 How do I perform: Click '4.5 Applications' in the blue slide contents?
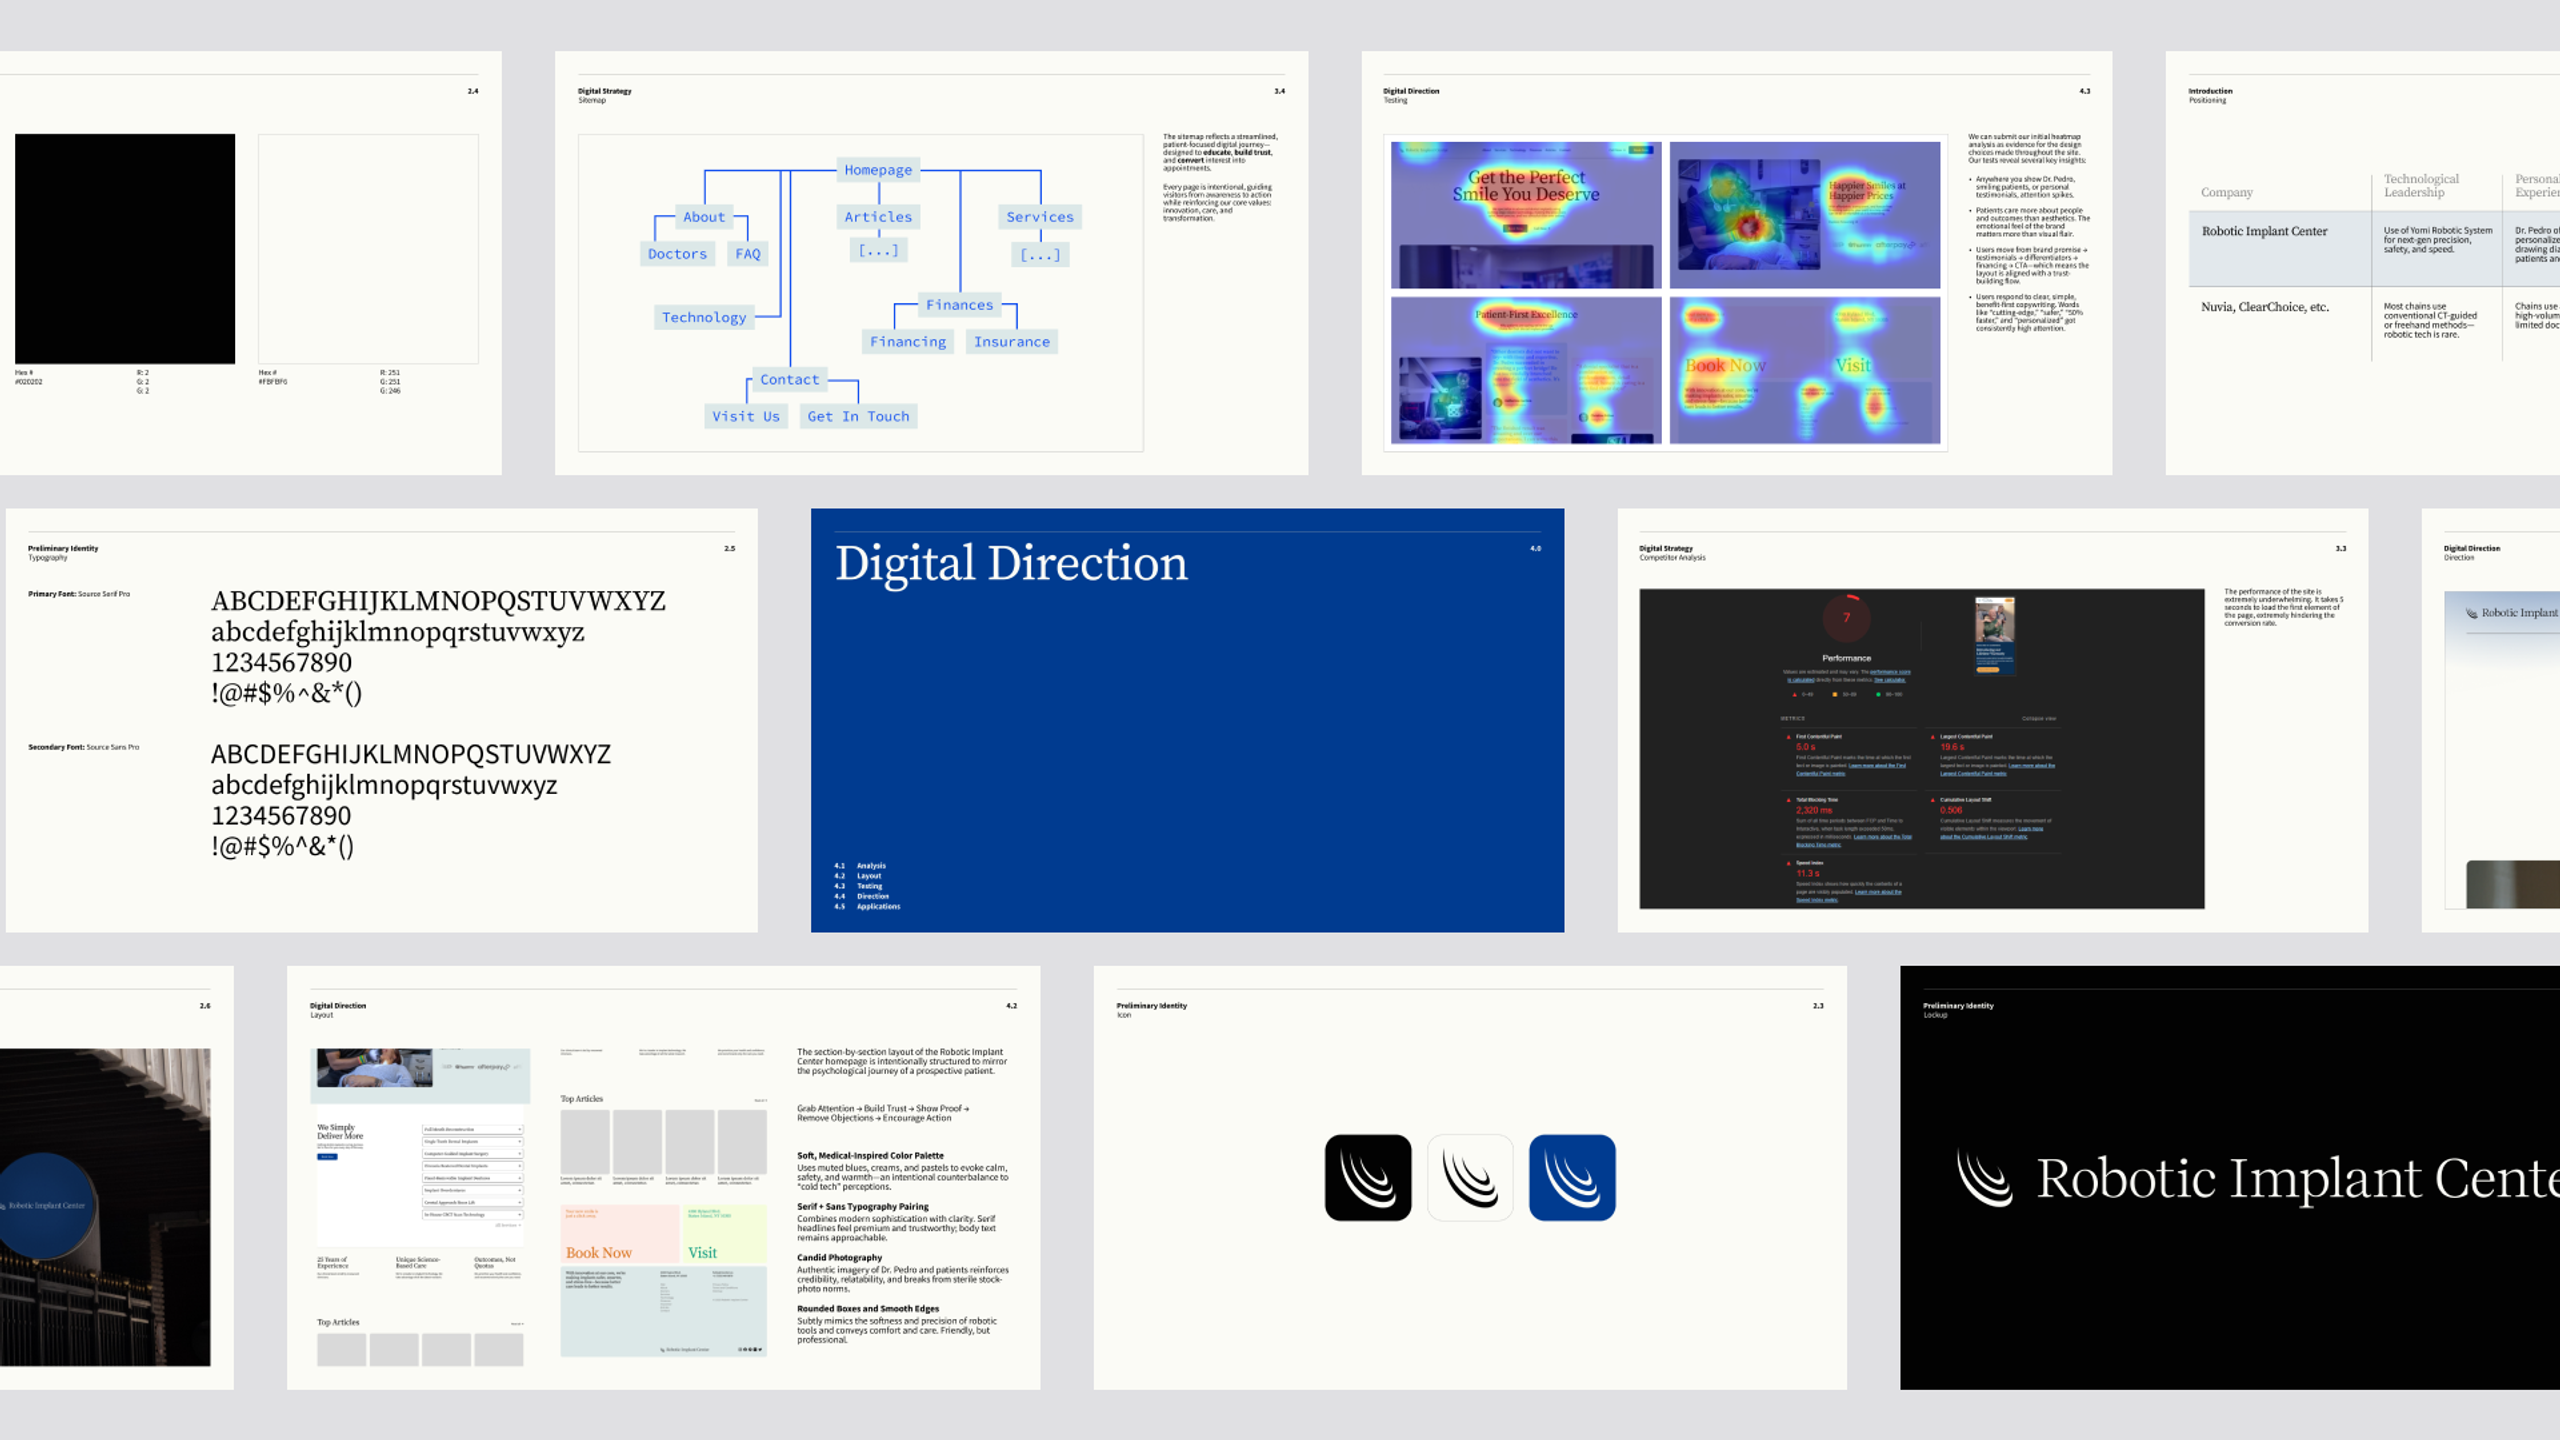pos(867,906)
